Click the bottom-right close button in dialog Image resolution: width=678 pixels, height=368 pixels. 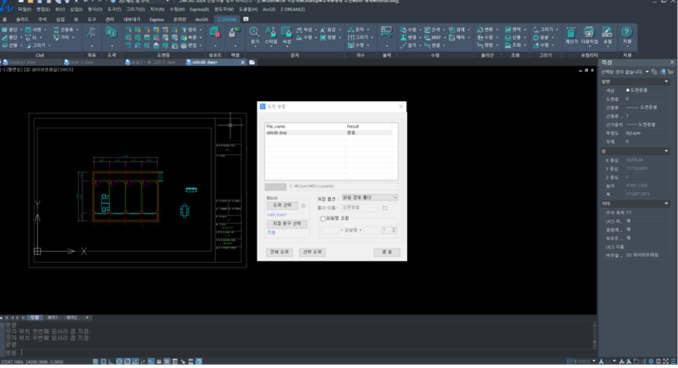(387, 252)
